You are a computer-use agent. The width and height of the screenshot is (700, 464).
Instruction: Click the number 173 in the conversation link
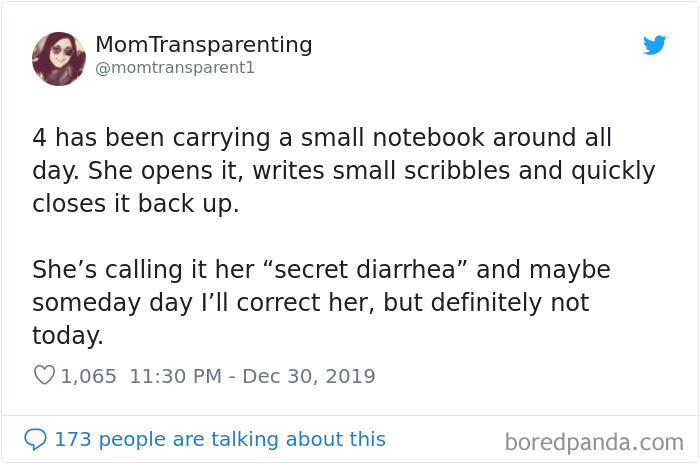[x=73, y=439]
